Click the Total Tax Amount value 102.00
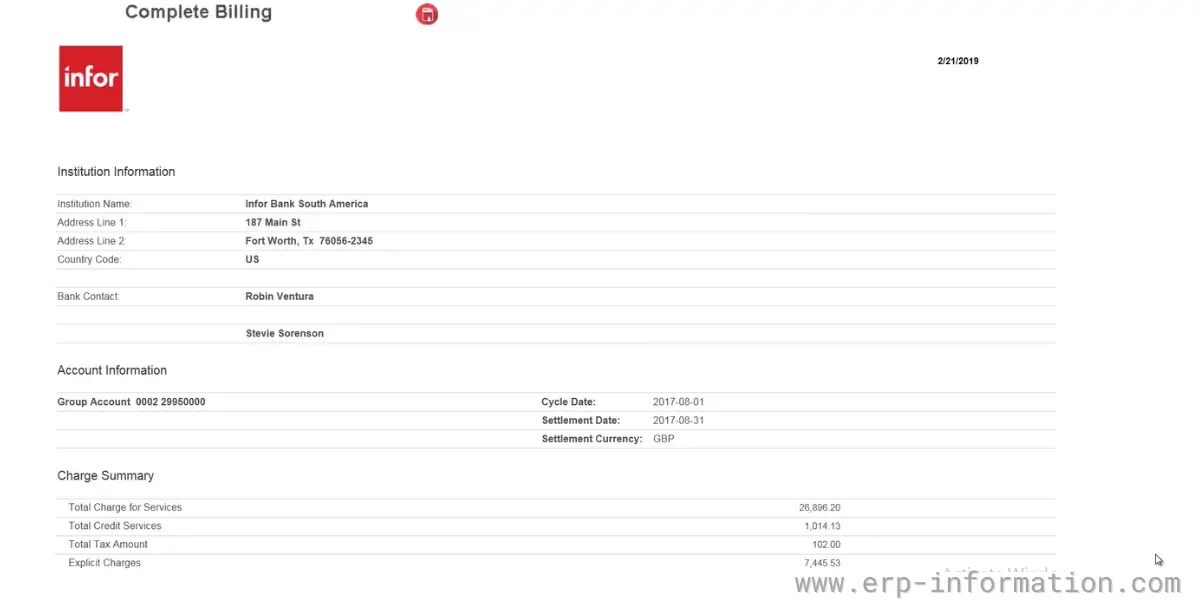Image resolution: width=1200 pixels, height=600 pixels. pos(826,545)
